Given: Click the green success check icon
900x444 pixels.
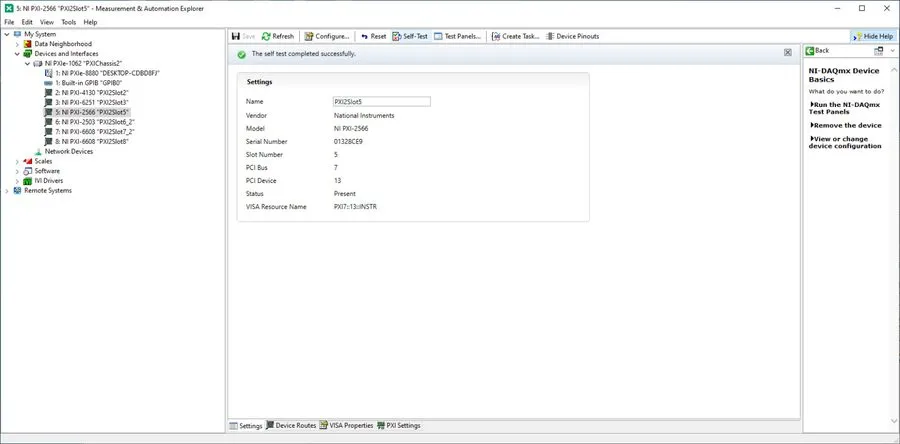Looking at the screenshot, I should pyautogui.click(x=242, y=54).
